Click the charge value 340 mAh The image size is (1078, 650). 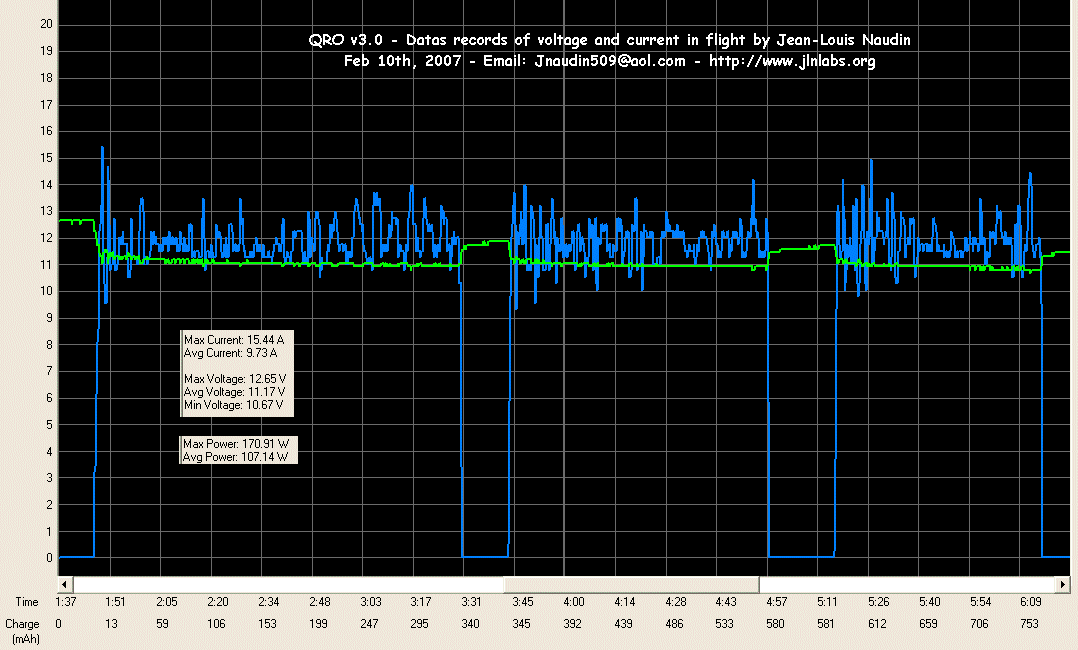pyautogui.click(x=470, y=624)
